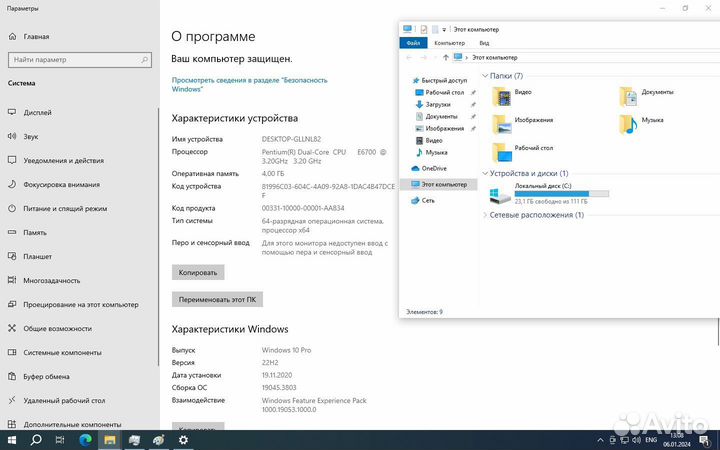This screenshot has width=720, height=450.
Task: Click Explorer Back navigation arrow
Action: (409, 57)
